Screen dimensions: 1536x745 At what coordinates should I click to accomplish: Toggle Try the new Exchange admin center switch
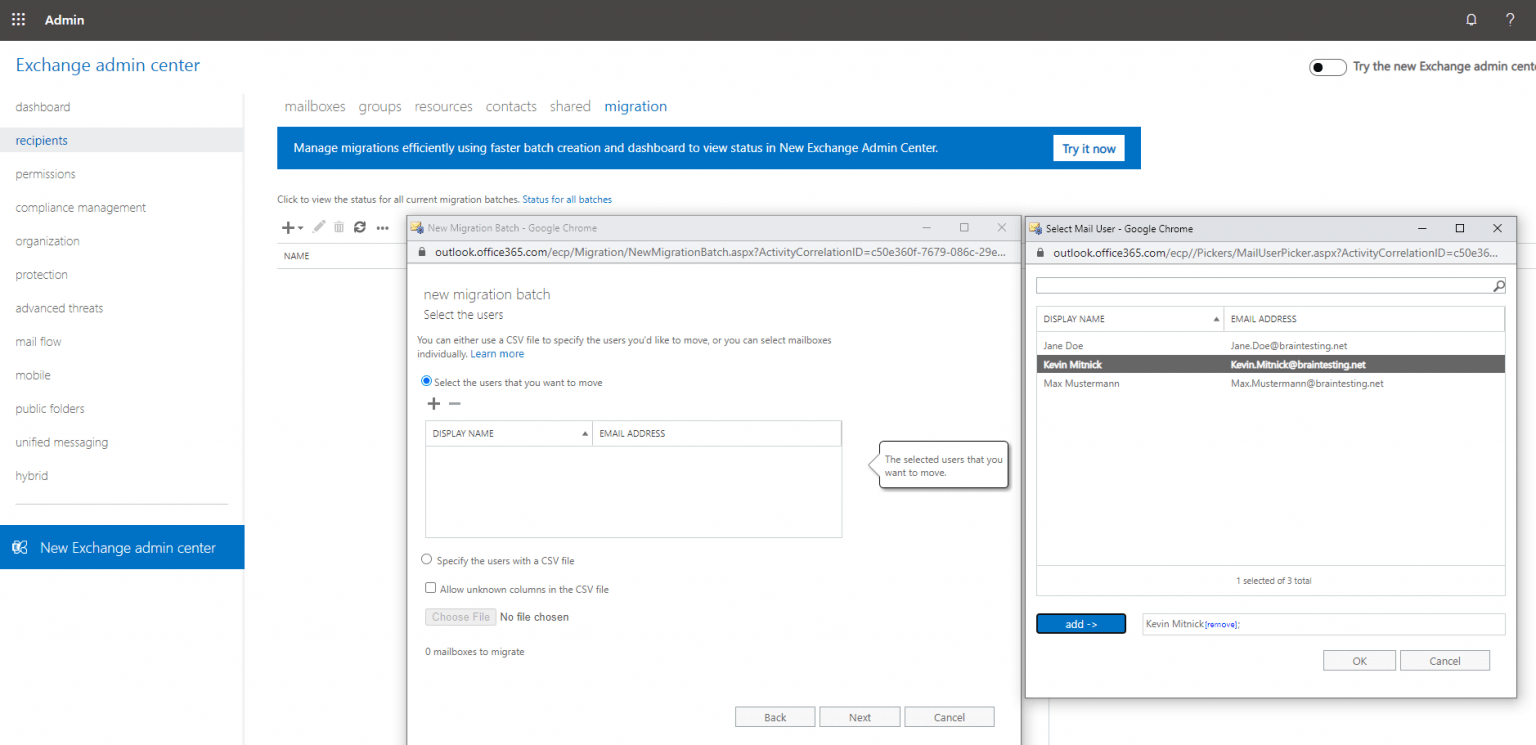tap(1327, 66)
